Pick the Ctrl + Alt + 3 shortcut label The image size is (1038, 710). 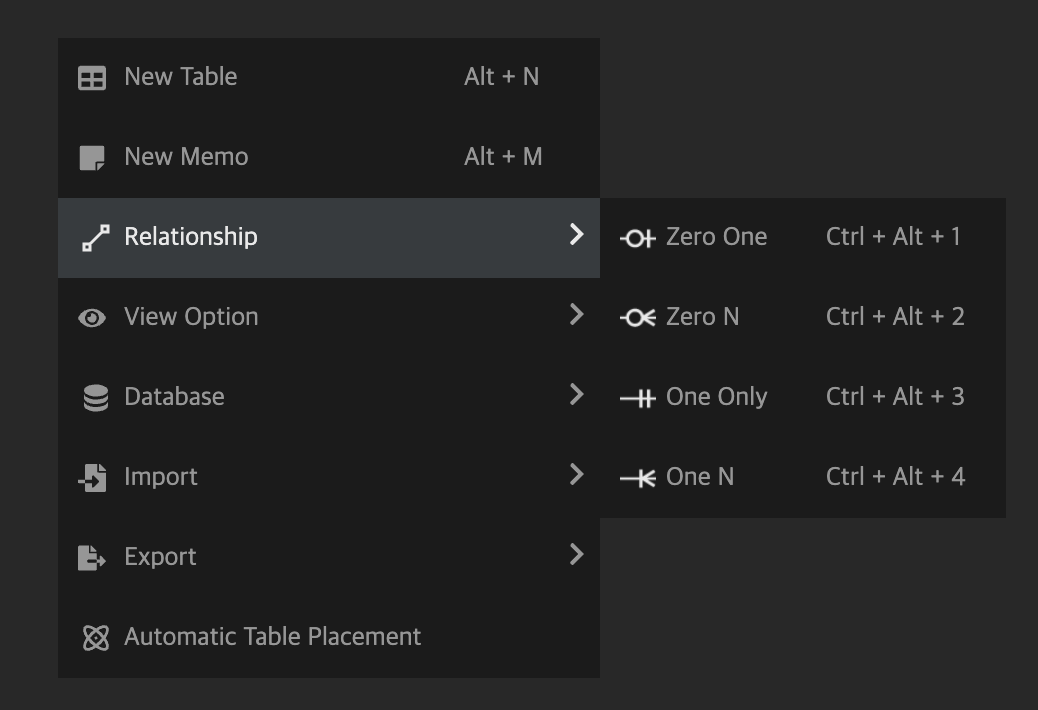(x=895, y=397)
